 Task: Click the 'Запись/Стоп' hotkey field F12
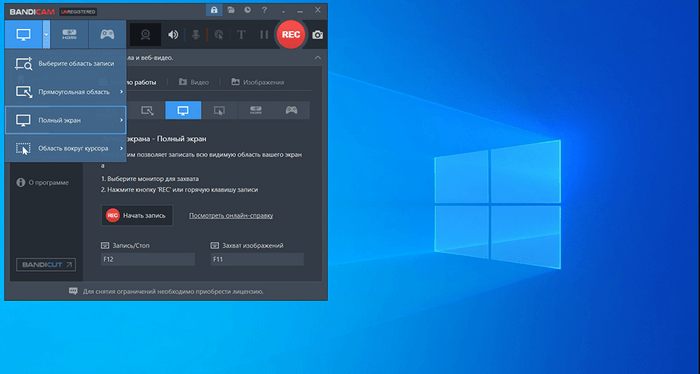pyautogui.click(x=148, y=259)
